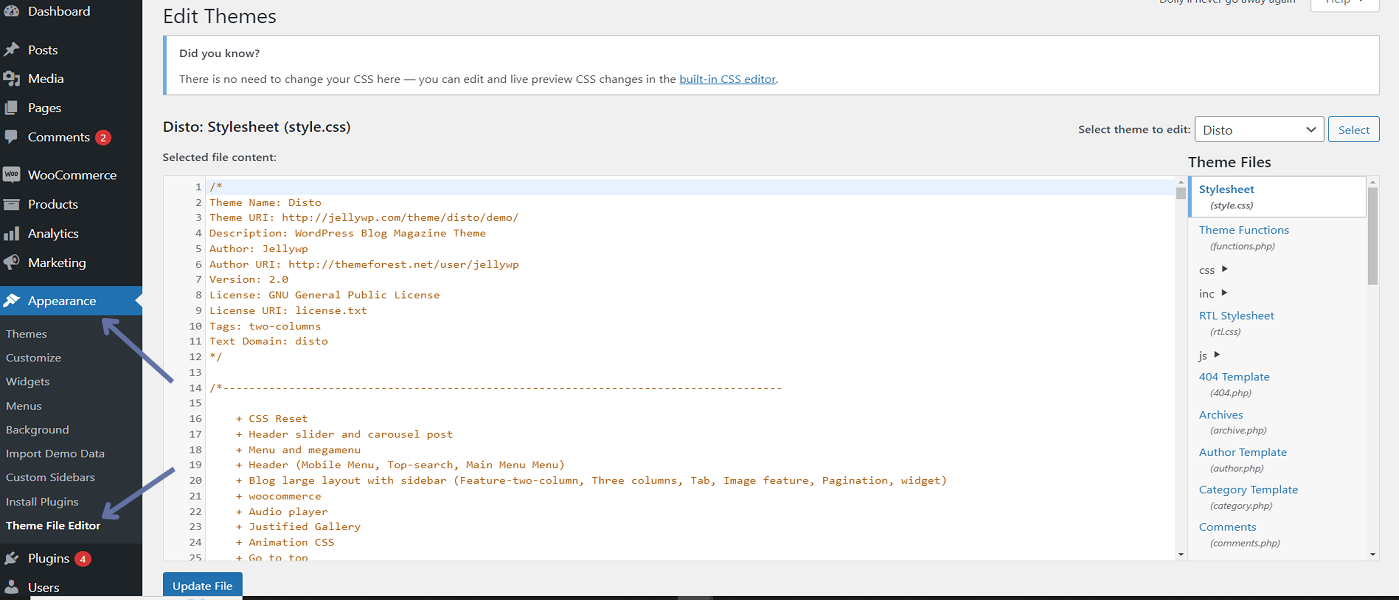The image size is (1399, 600).
Task: Open Install Plugins submenu item
Action: 42,502
